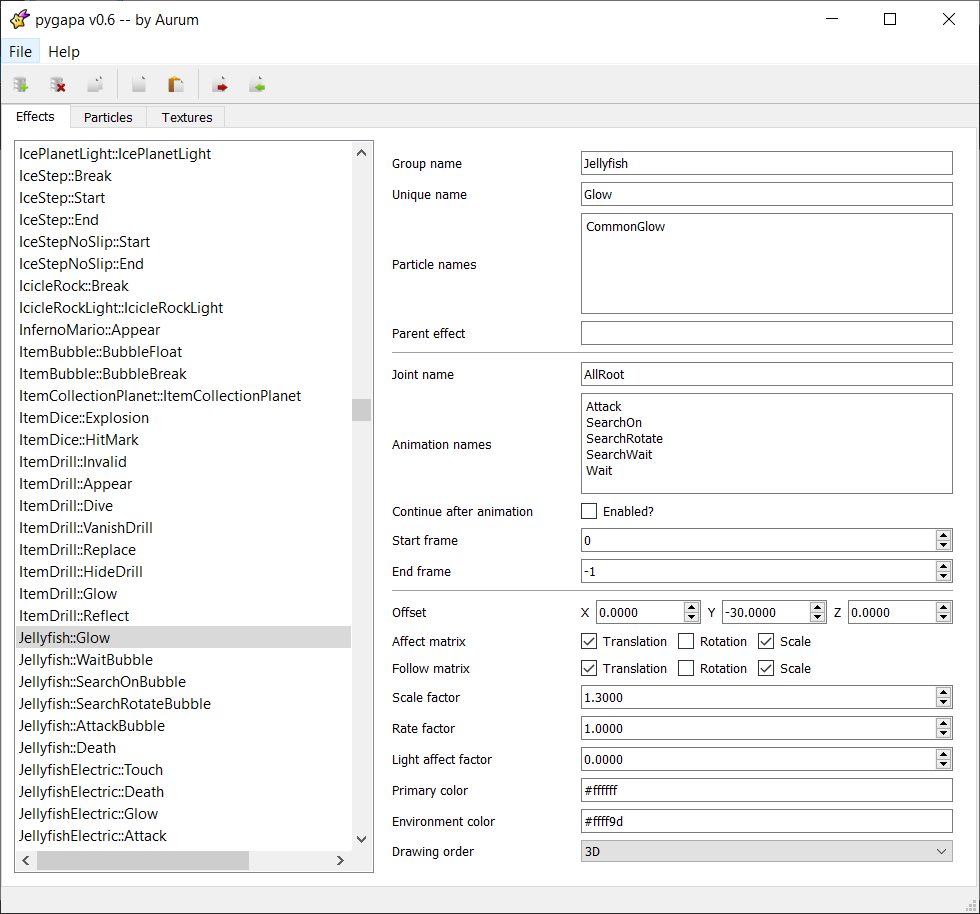This screenshot has height=914, width=980.
Task: Check Follow matrix Rotation
Action: coord(686,668)
